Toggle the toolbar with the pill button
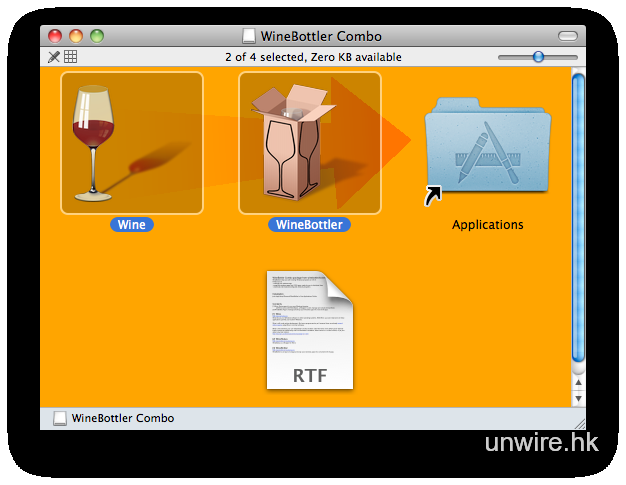Screen dimensions: 626x485 (567, 36)
